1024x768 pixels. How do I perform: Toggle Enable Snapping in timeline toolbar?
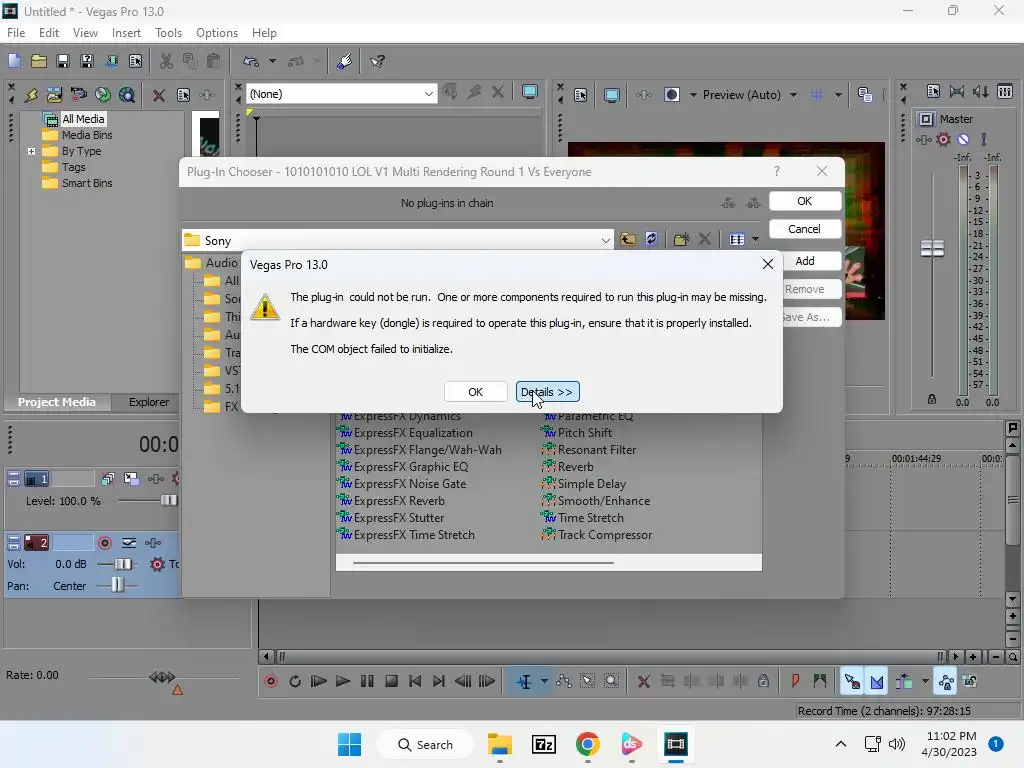coord(852,682)
